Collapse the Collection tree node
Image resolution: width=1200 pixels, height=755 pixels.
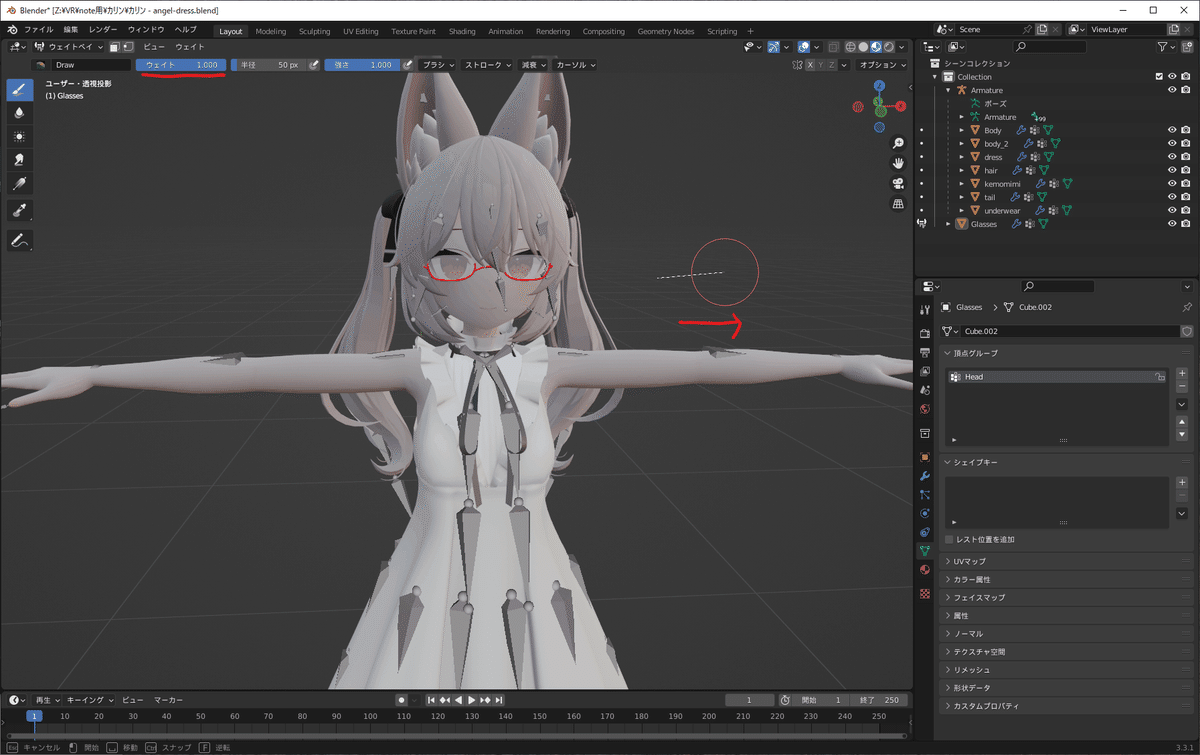(x=936, y=77)
